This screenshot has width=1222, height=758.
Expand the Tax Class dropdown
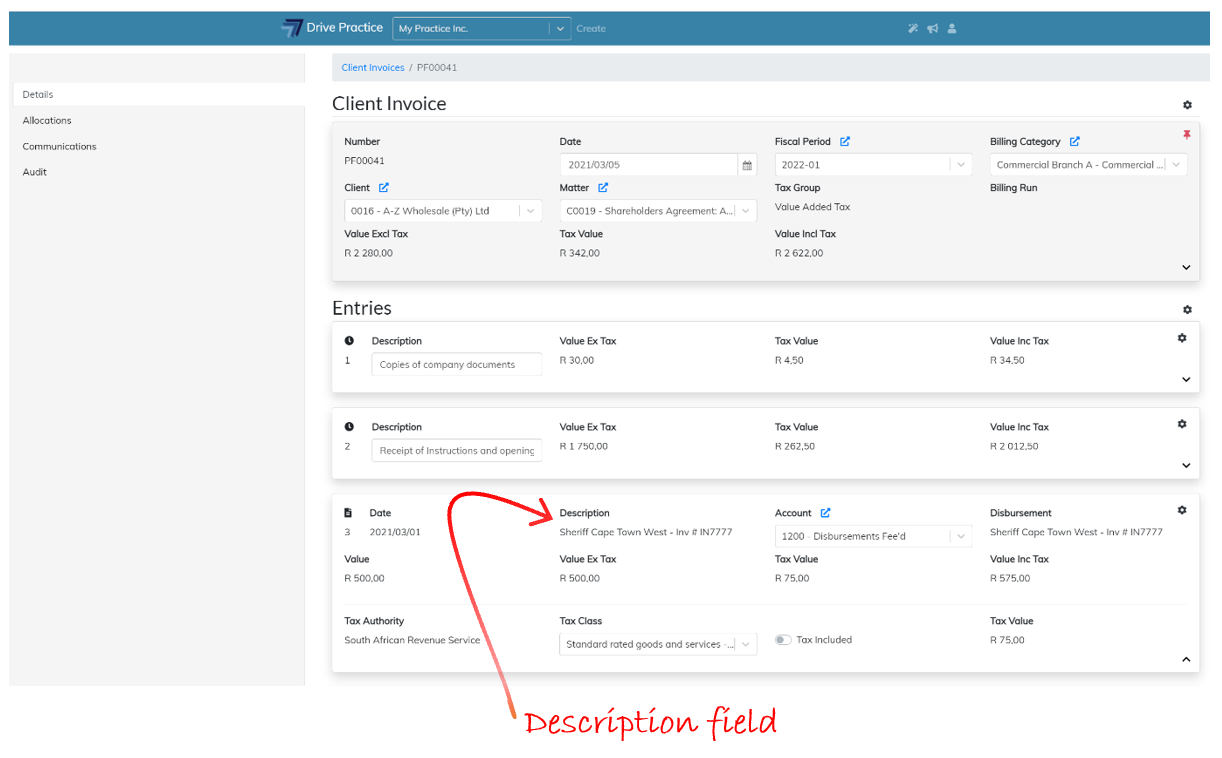745,645
